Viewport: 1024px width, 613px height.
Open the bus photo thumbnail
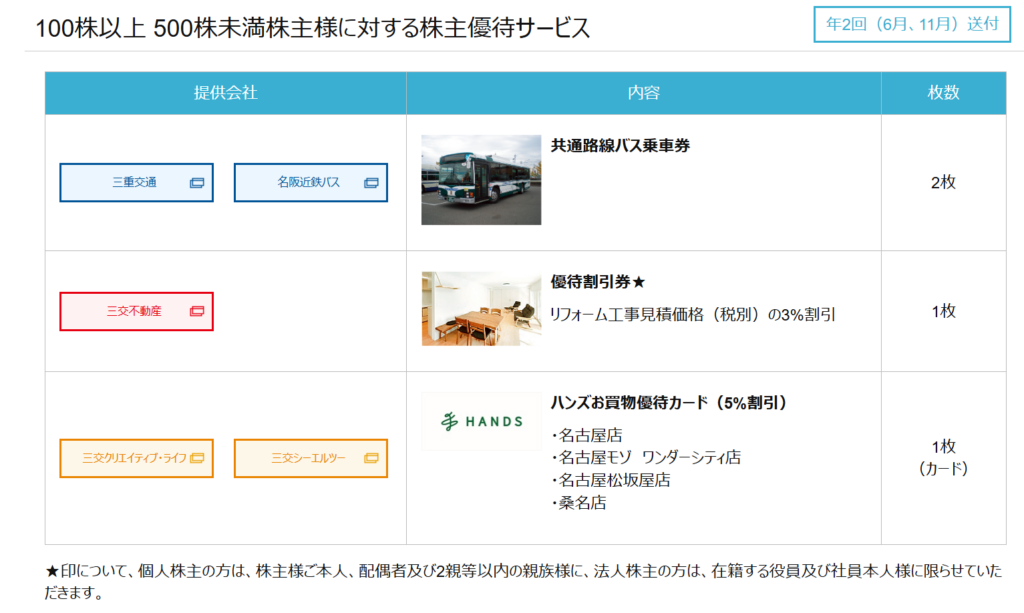coord(481,180)
